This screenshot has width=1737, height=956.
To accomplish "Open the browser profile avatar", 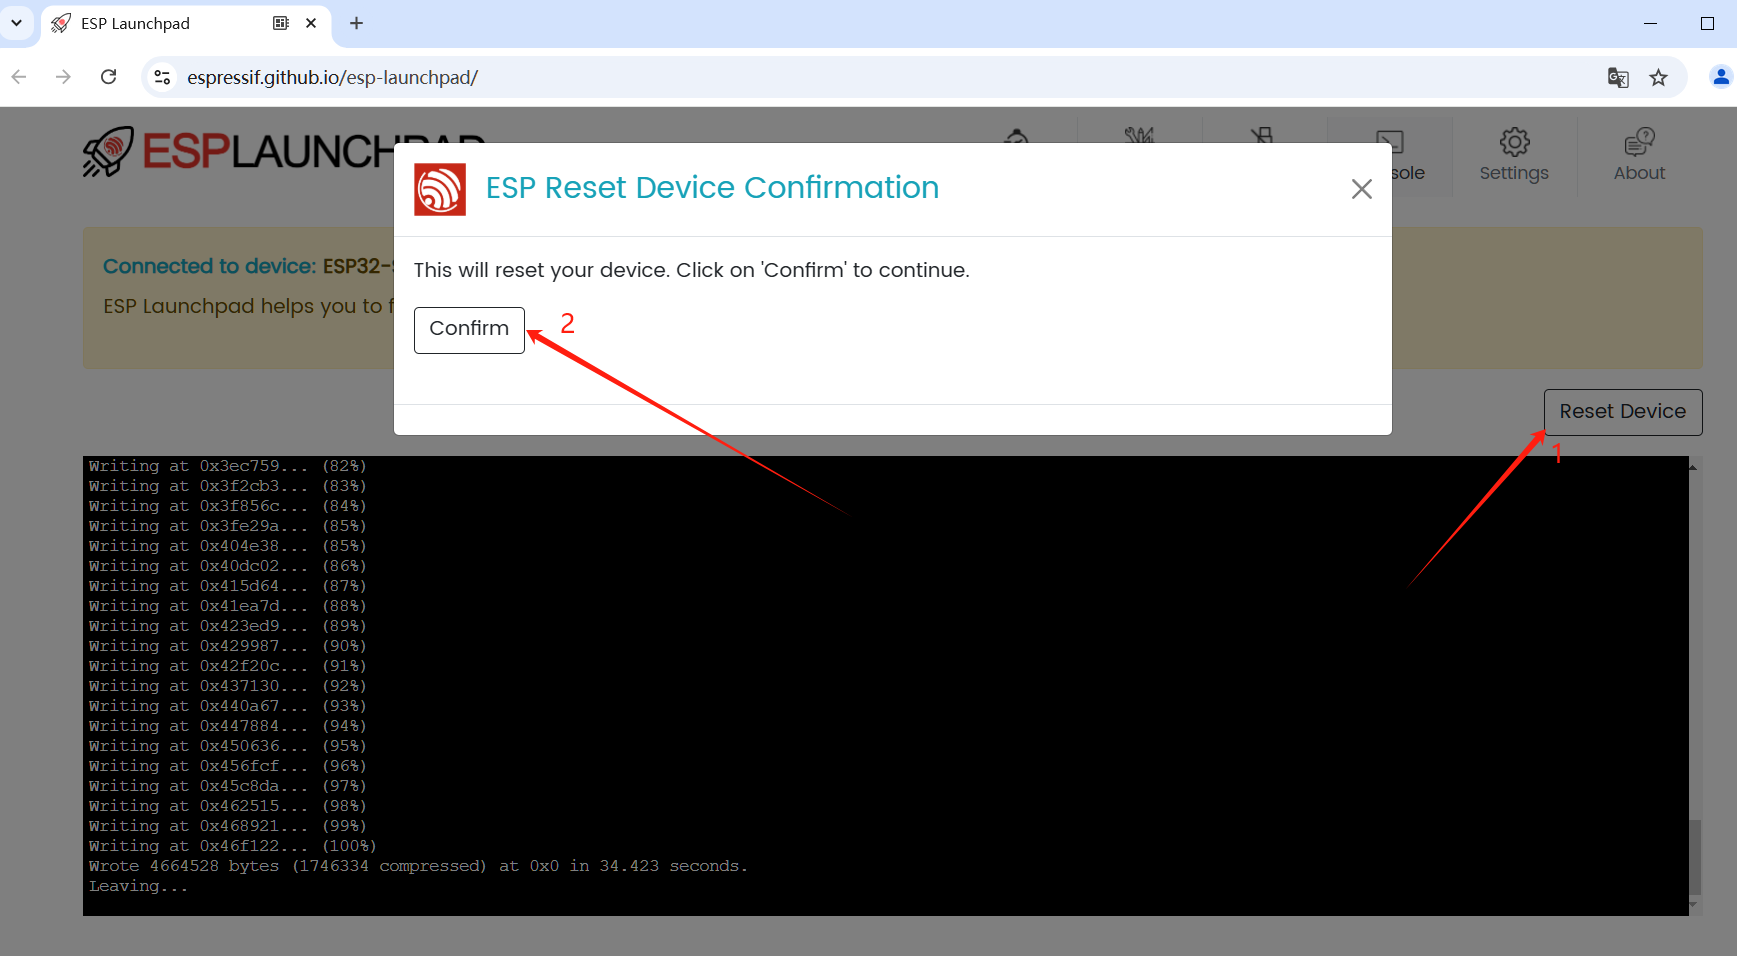I will point(1720,77).
